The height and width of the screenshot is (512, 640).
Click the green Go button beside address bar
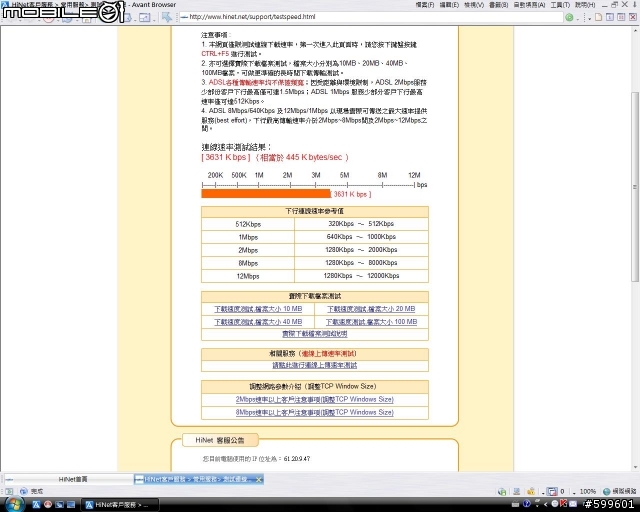click(569, 17)
